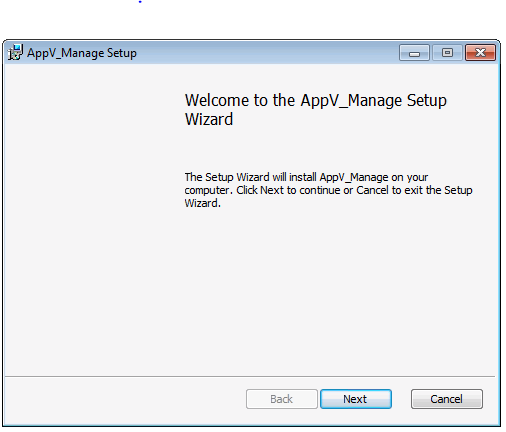Click the horizontal separator line above the buttons
Screen dimensions: 506x432
point(250,377)
